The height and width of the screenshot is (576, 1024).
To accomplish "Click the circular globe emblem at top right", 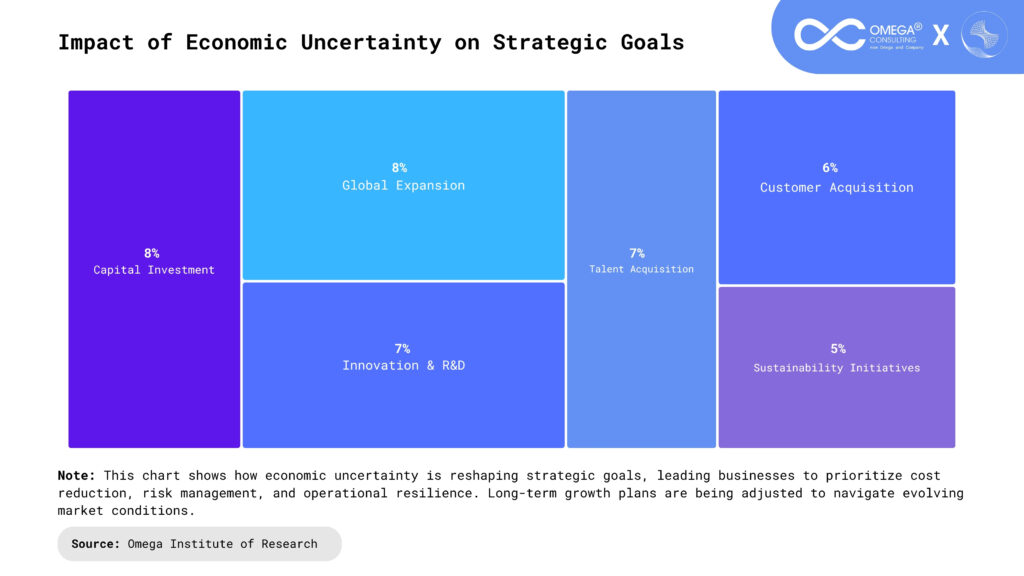I will point(984,34).
